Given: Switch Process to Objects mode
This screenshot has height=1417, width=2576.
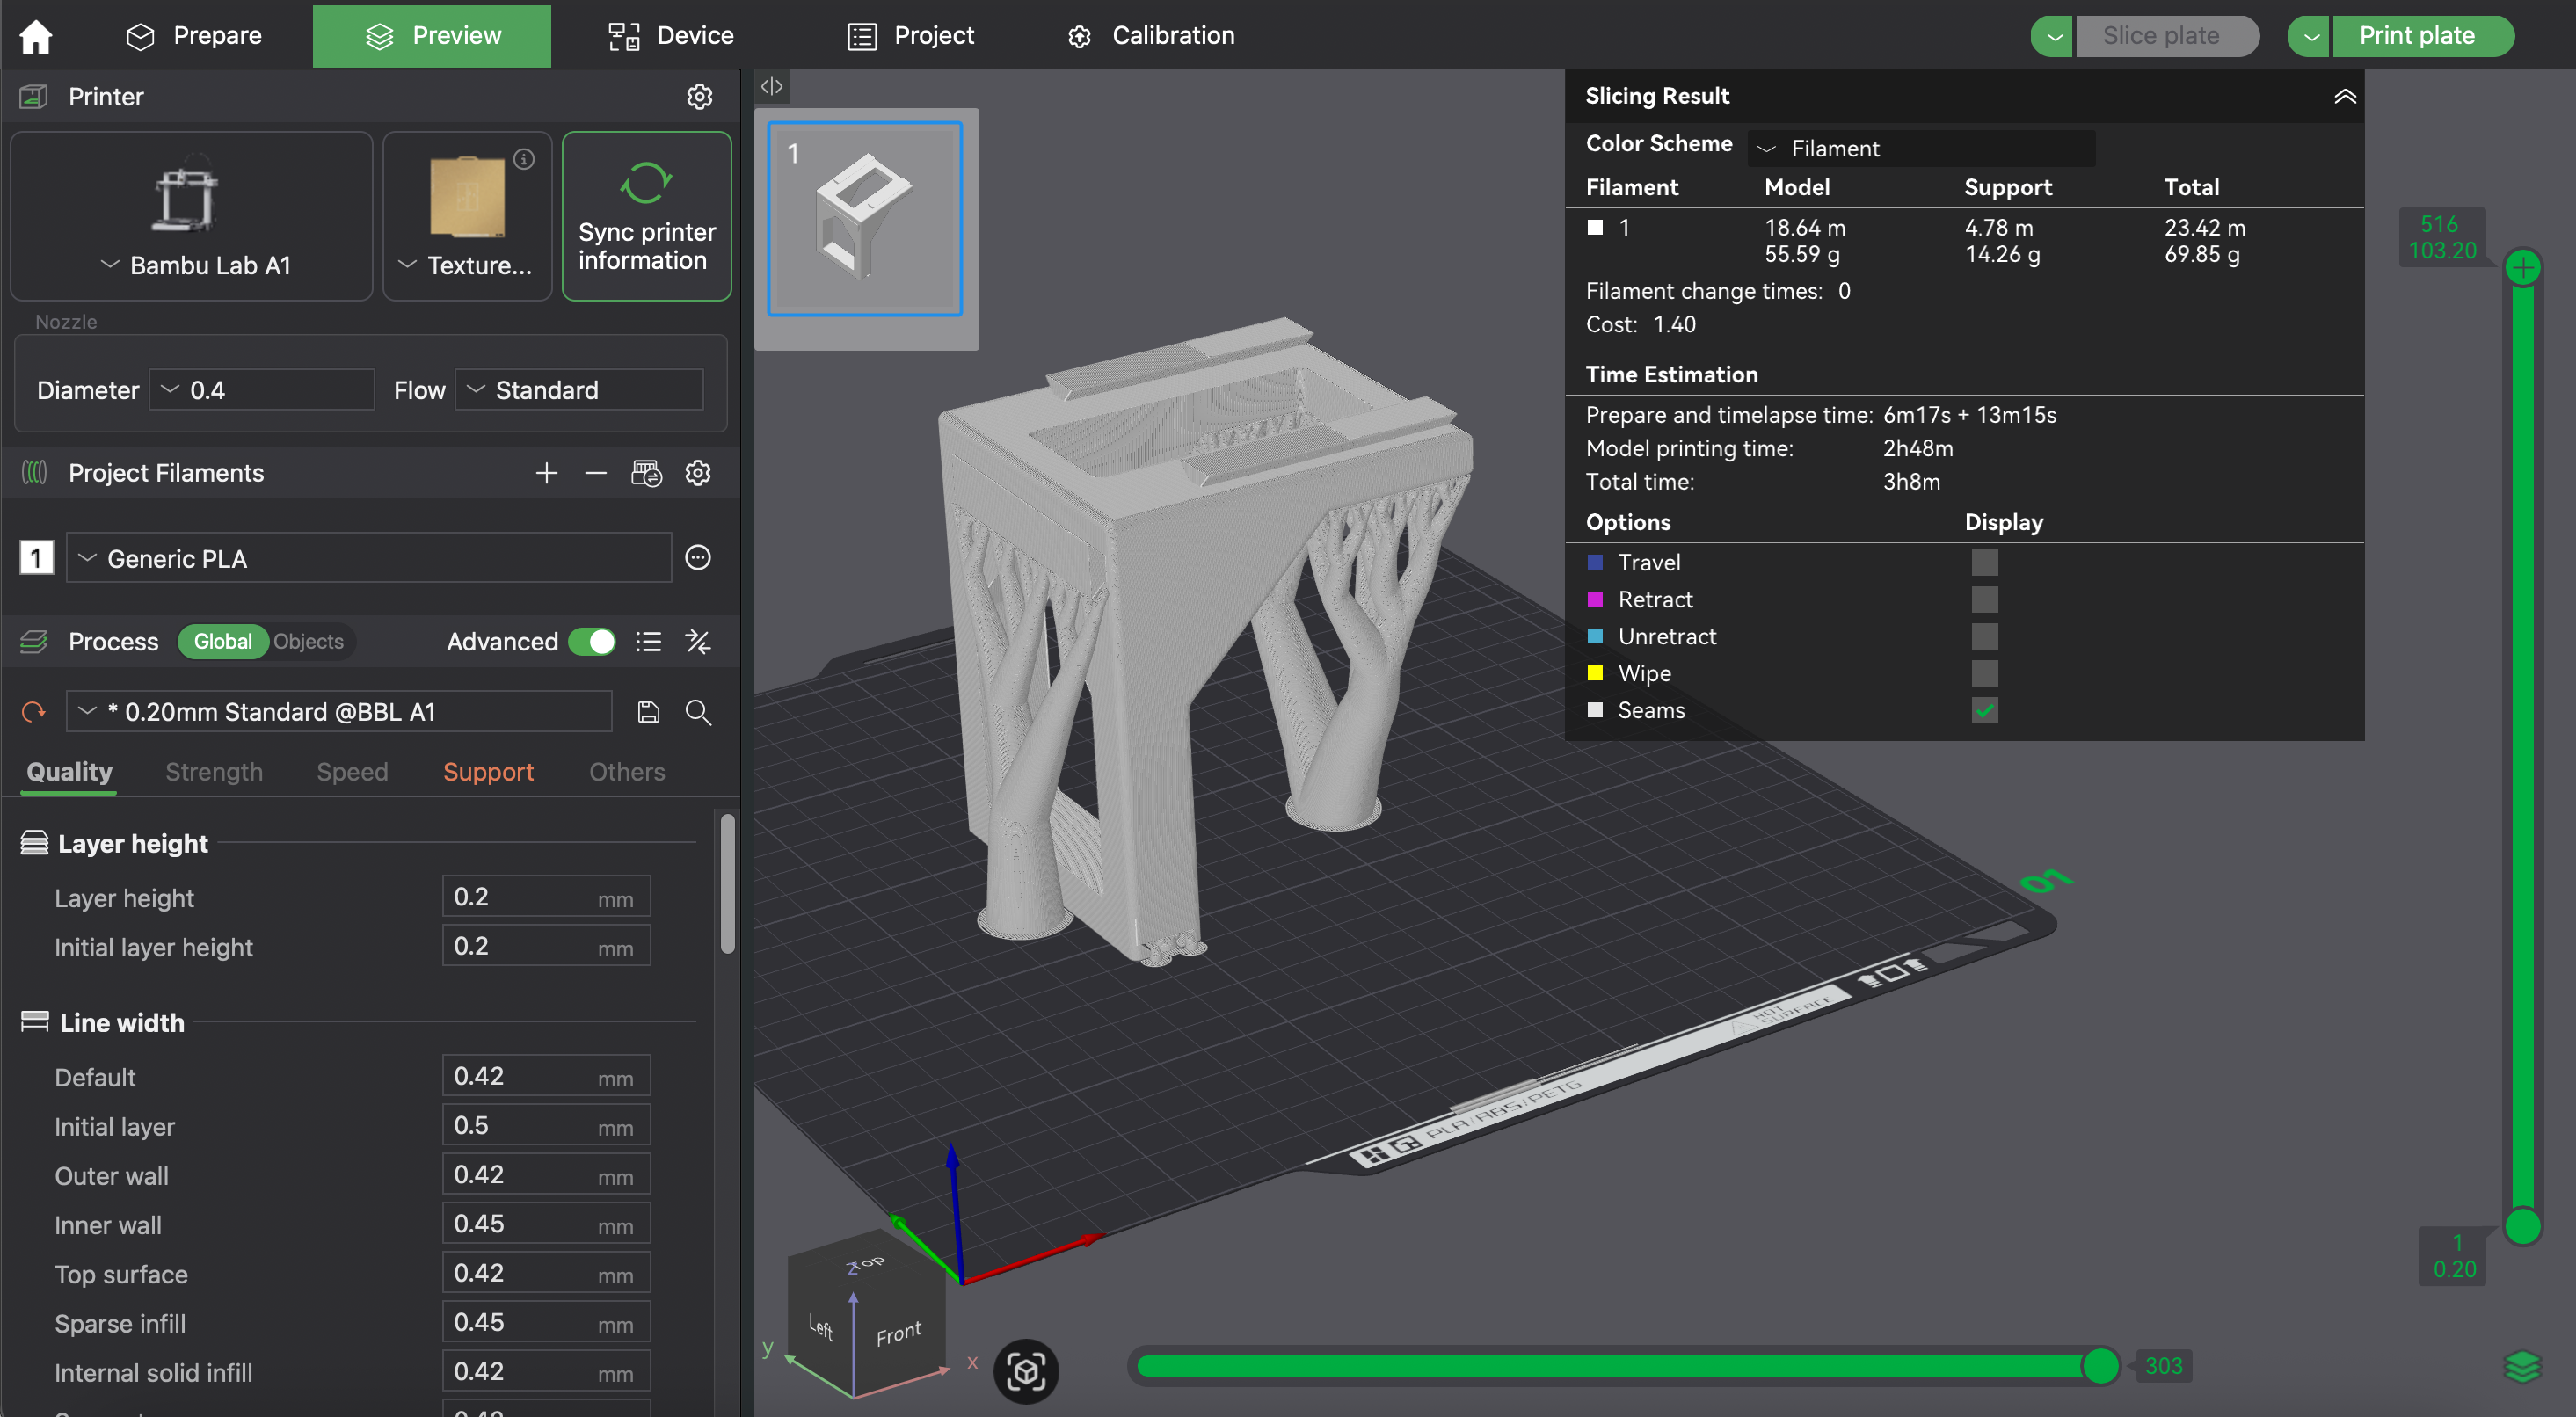Looking at the screenshot, I should click(x=308, y=642).
